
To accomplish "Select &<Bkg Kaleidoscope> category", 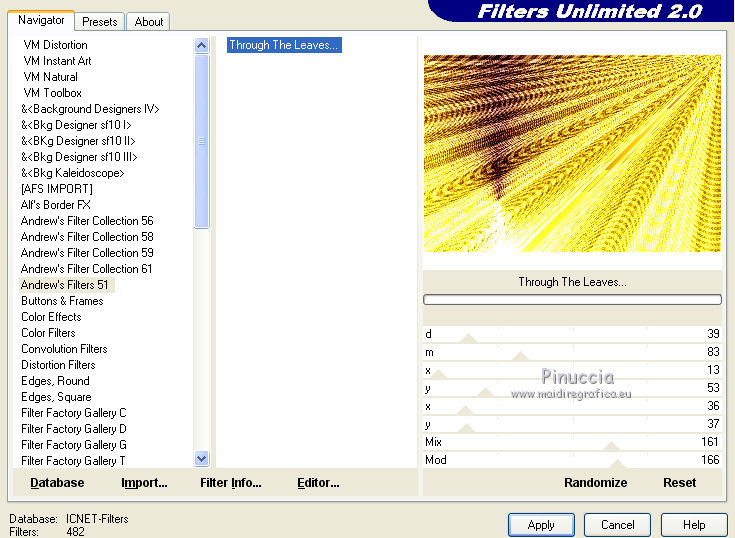I will 72,173.
